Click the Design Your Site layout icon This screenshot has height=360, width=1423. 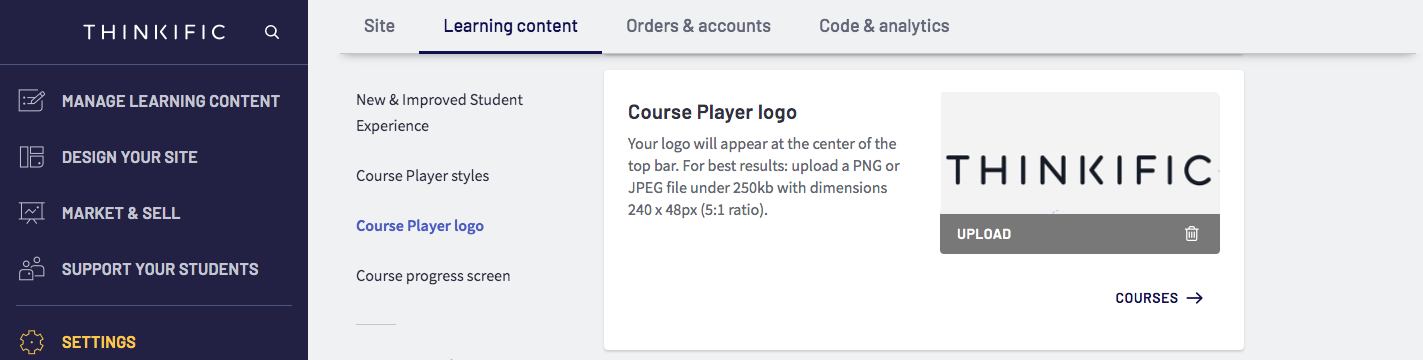click(32, 157)
